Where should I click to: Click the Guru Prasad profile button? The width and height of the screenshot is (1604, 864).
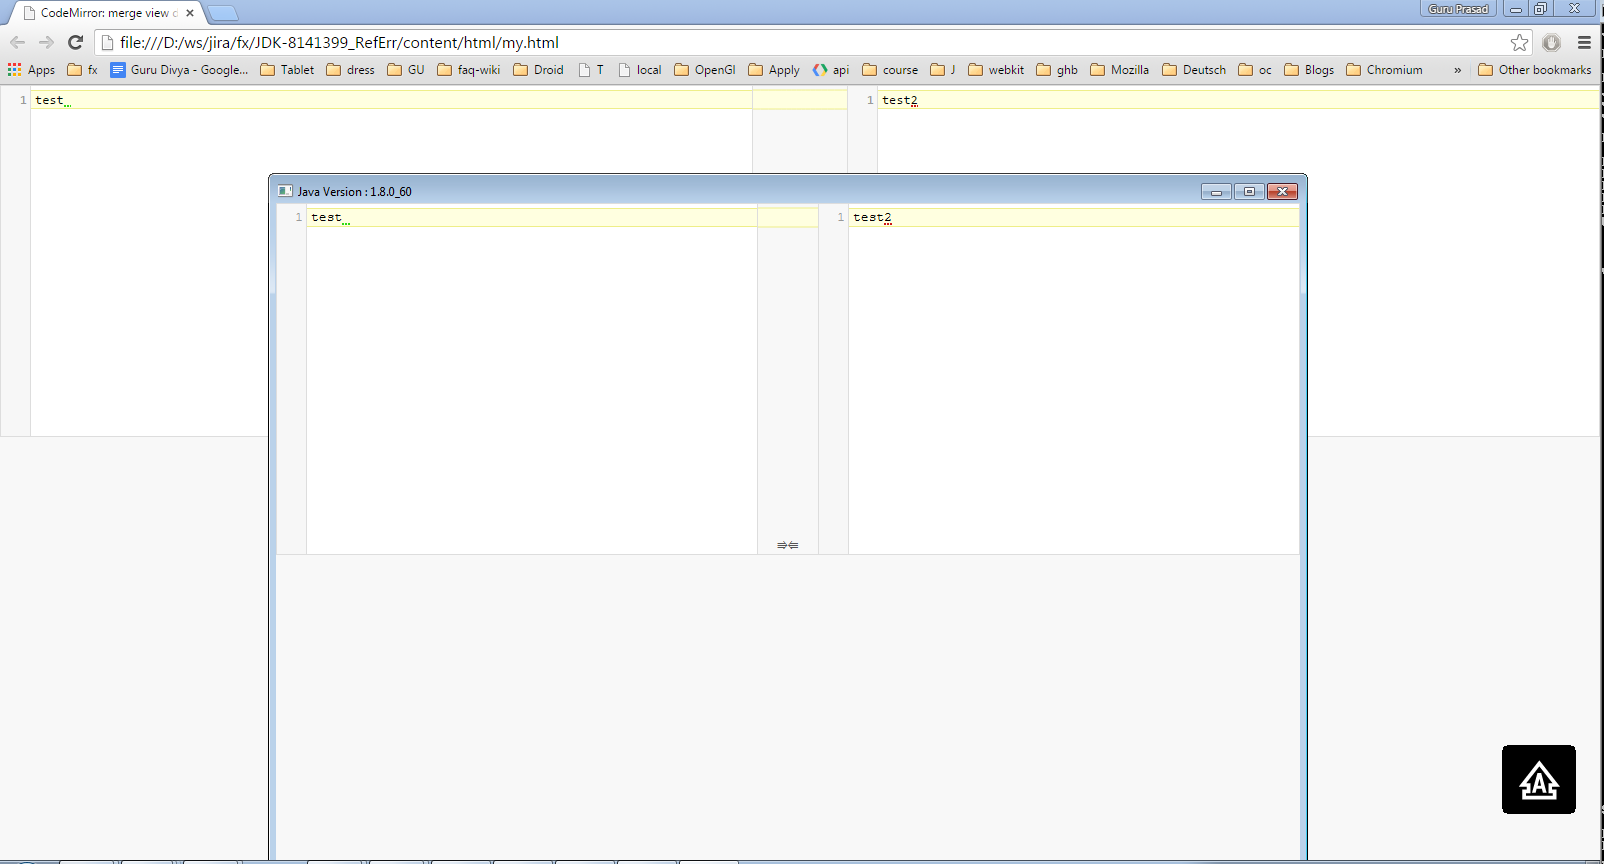1457,9
